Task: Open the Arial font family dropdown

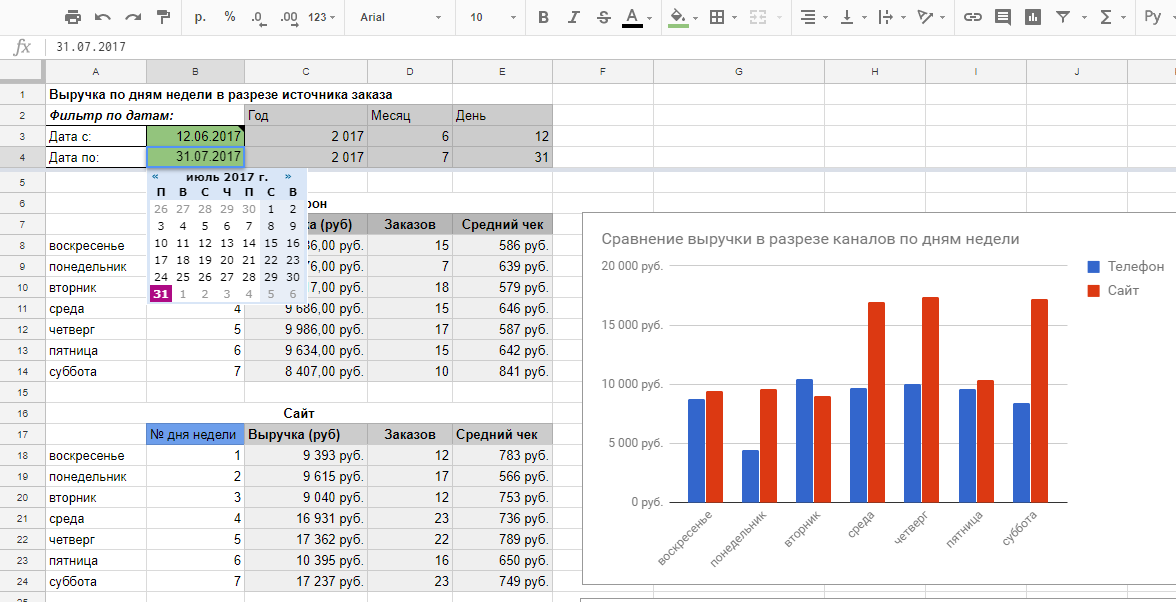Action: pyautogui.click(x=400, y=17)
